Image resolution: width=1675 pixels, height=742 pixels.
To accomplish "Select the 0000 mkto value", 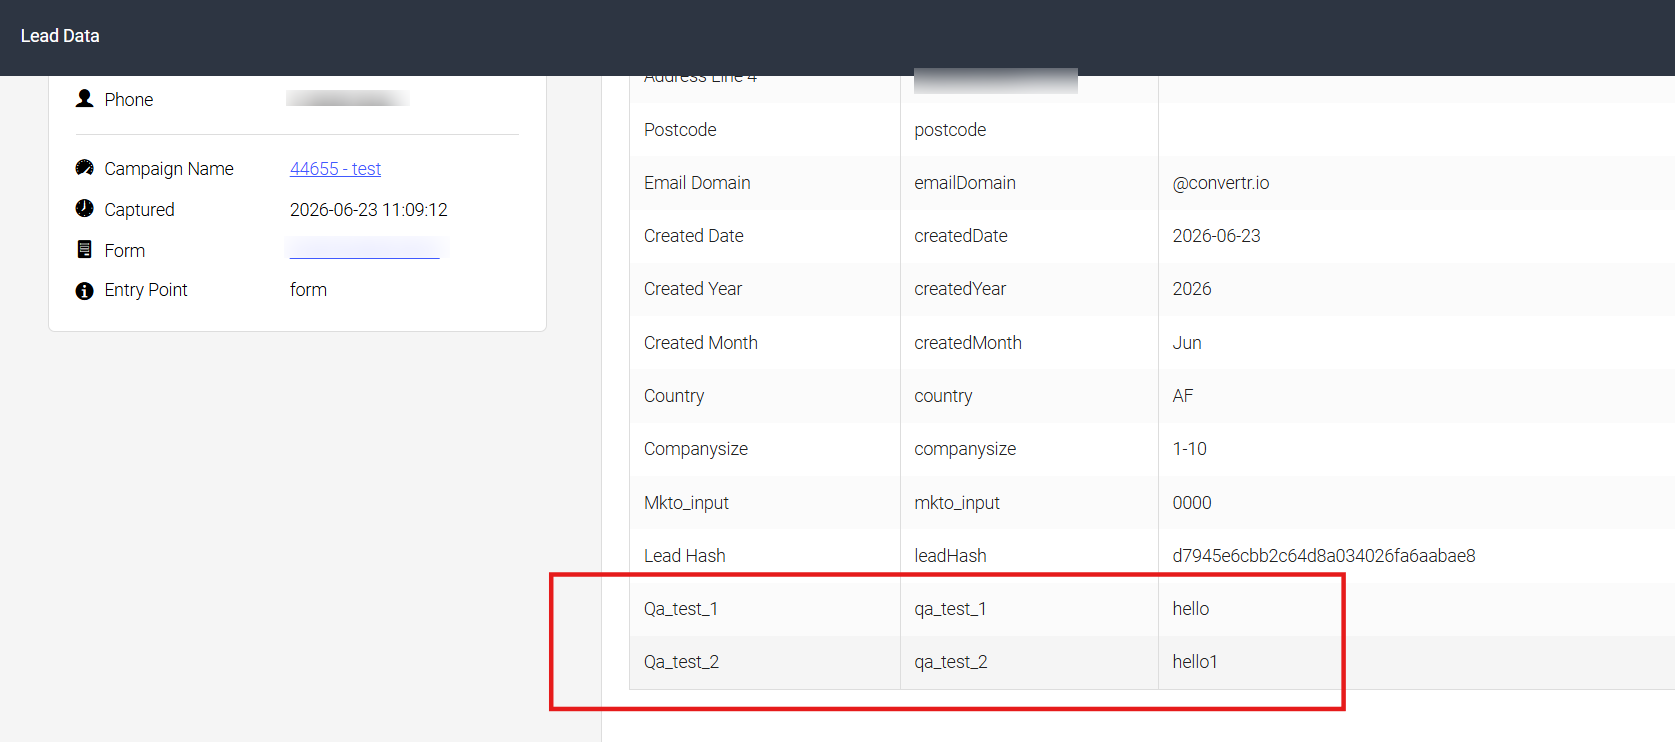I will [x=1192, y=503].
